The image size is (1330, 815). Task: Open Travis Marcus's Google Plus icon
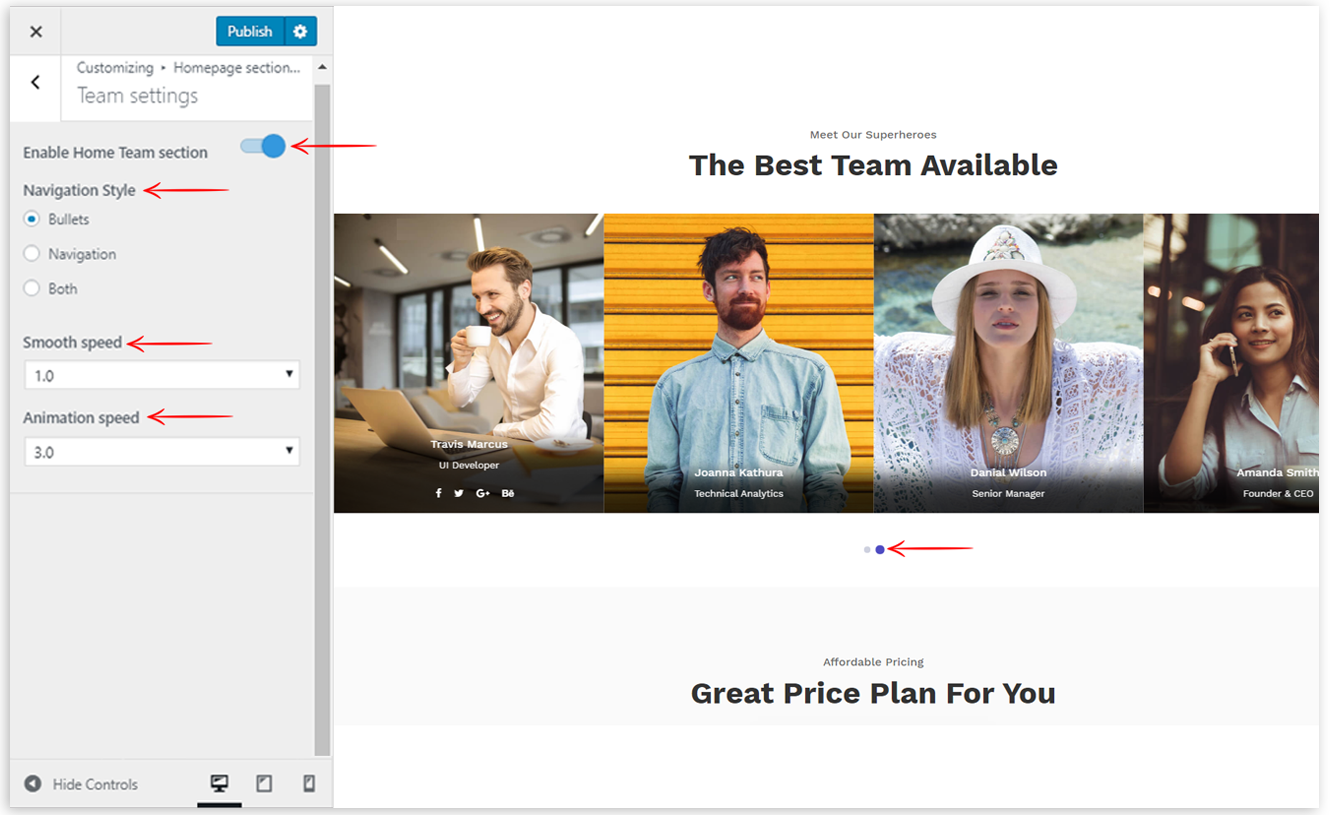(x=483, y=493)
